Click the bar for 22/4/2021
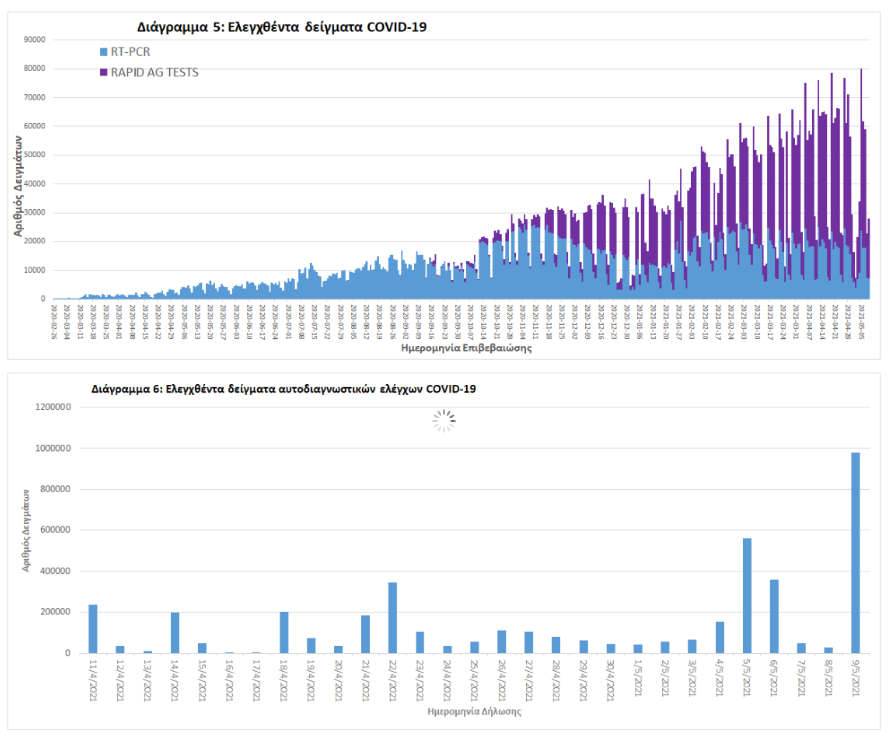The height and width of the screenshot is (742, 895). pyautogui.click(x=392, y=617)
